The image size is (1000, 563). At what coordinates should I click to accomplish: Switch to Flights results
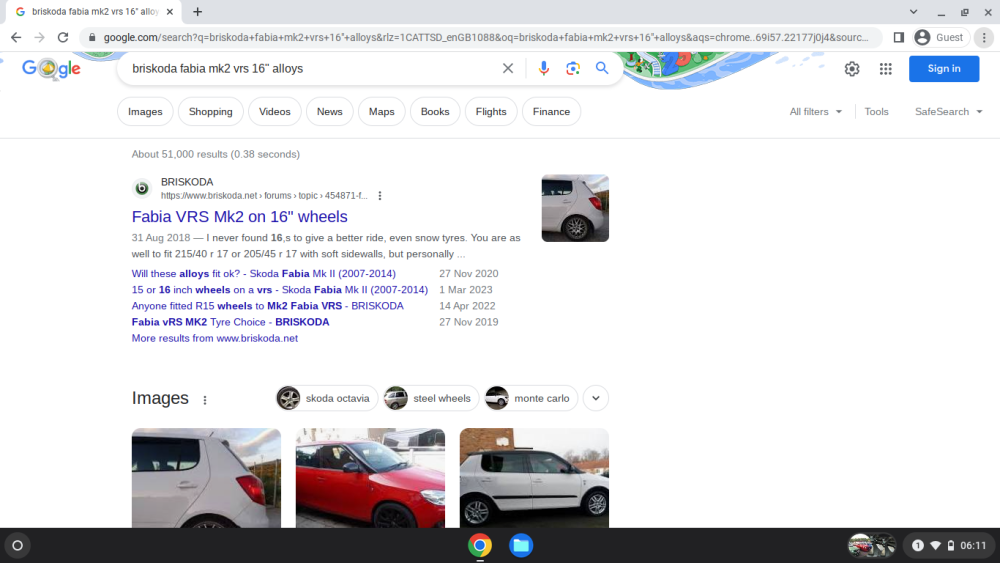(491, 112)
